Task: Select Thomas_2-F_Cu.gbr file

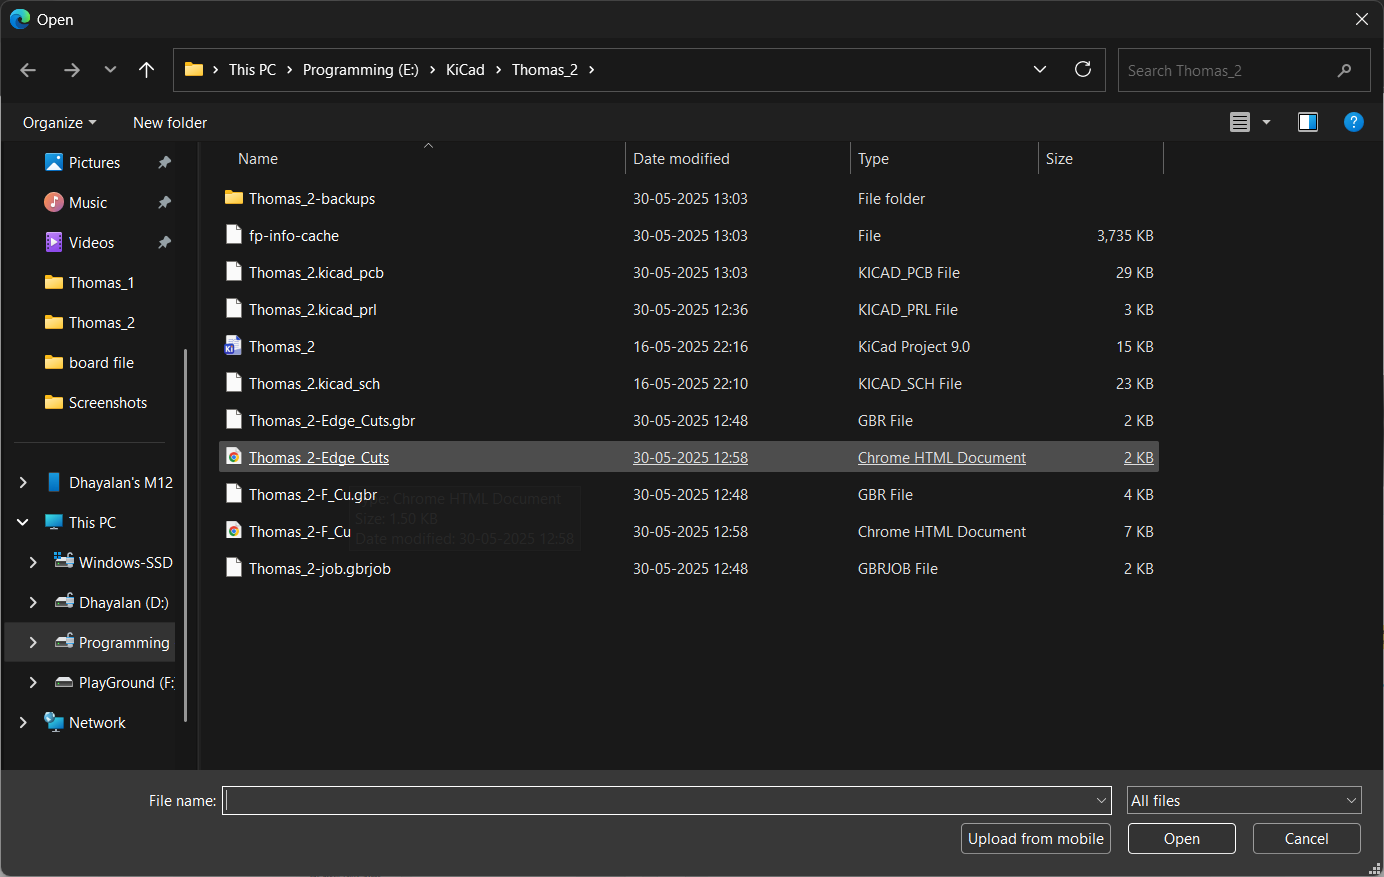Action: (689, 494)
